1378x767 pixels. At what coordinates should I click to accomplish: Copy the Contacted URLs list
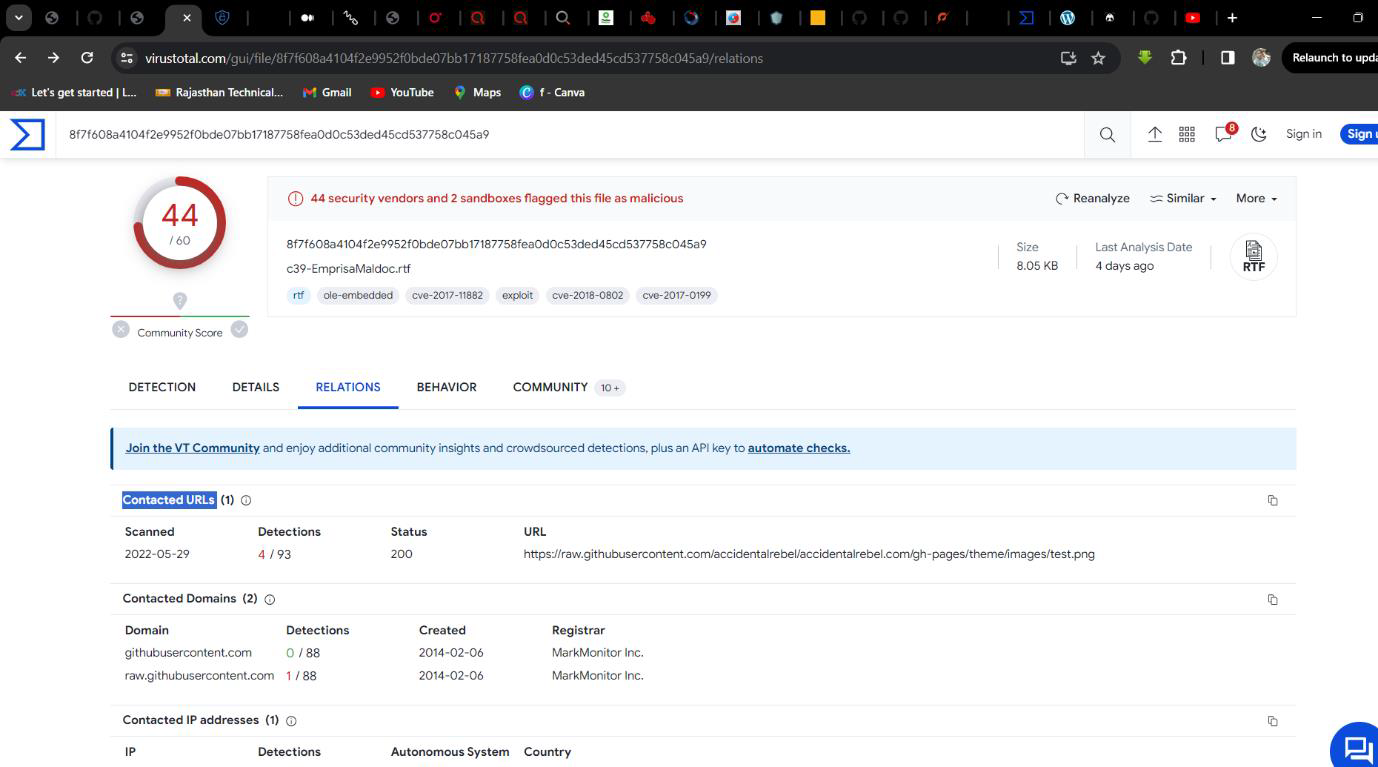point(1272,500)
